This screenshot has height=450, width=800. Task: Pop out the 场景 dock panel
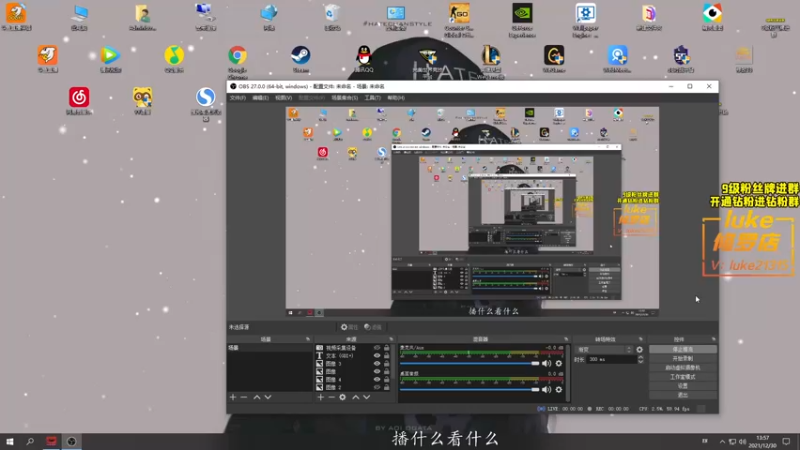[308, 339]
